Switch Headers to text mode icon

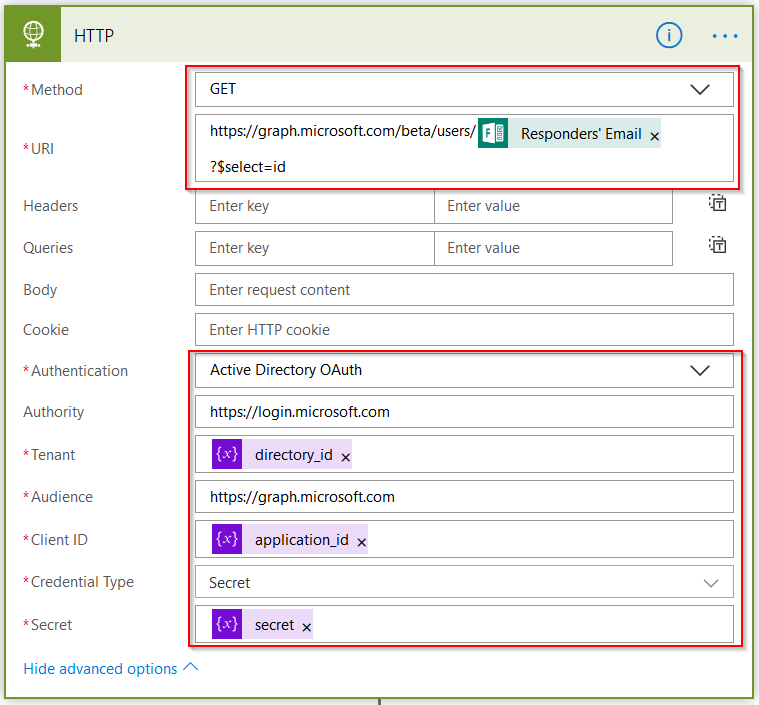click(x=717, y=203)
